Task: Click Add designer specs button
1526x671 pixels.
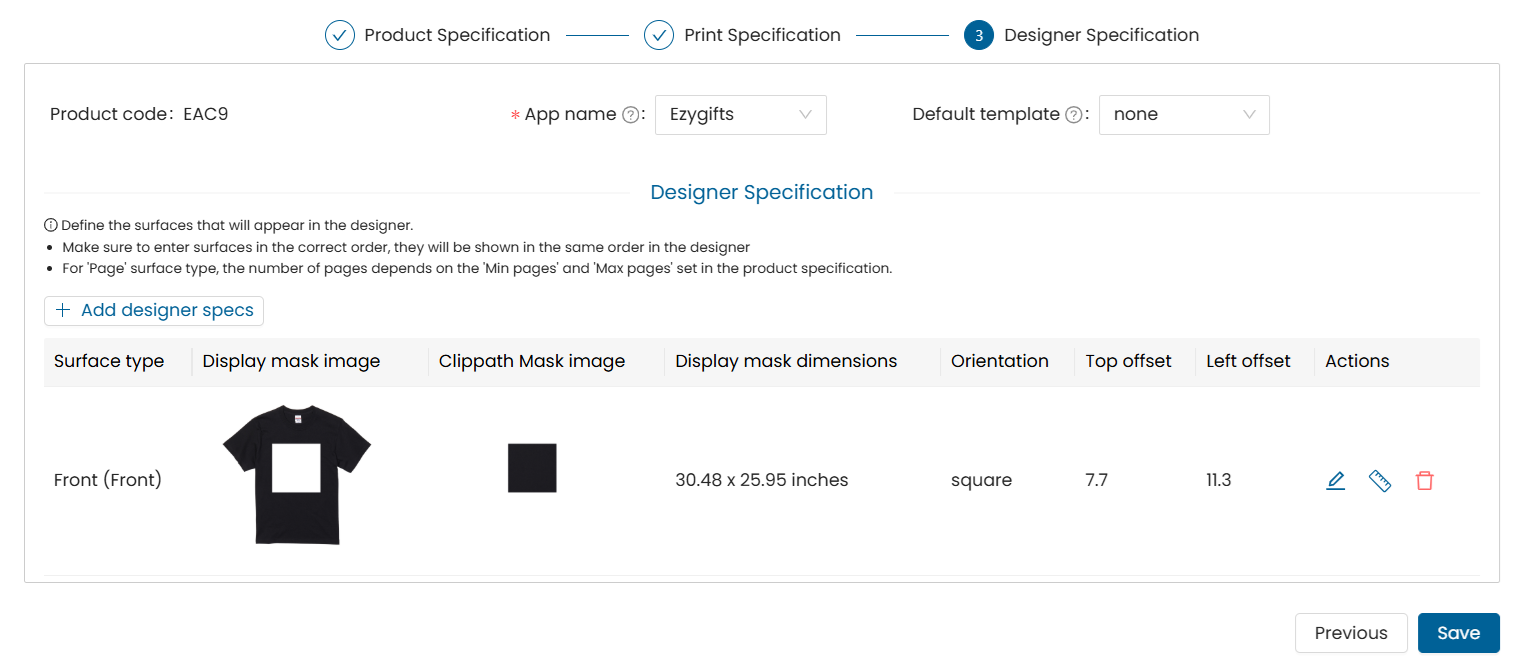Action: (154, 311)
